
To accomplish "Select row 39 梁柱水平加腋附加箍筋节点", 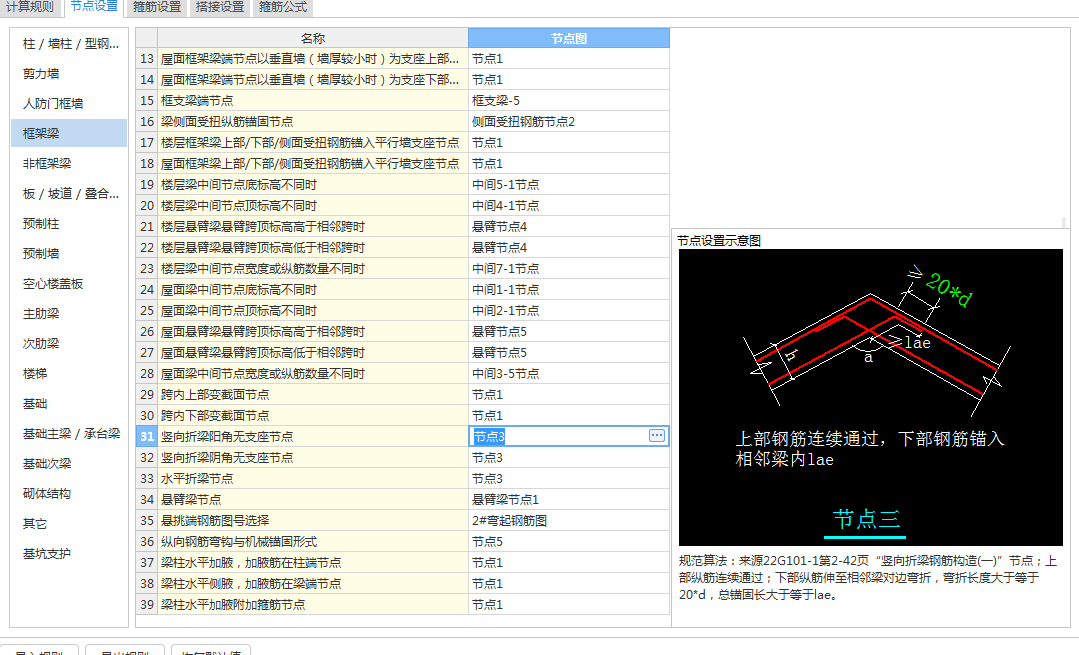I will [312, 604].
